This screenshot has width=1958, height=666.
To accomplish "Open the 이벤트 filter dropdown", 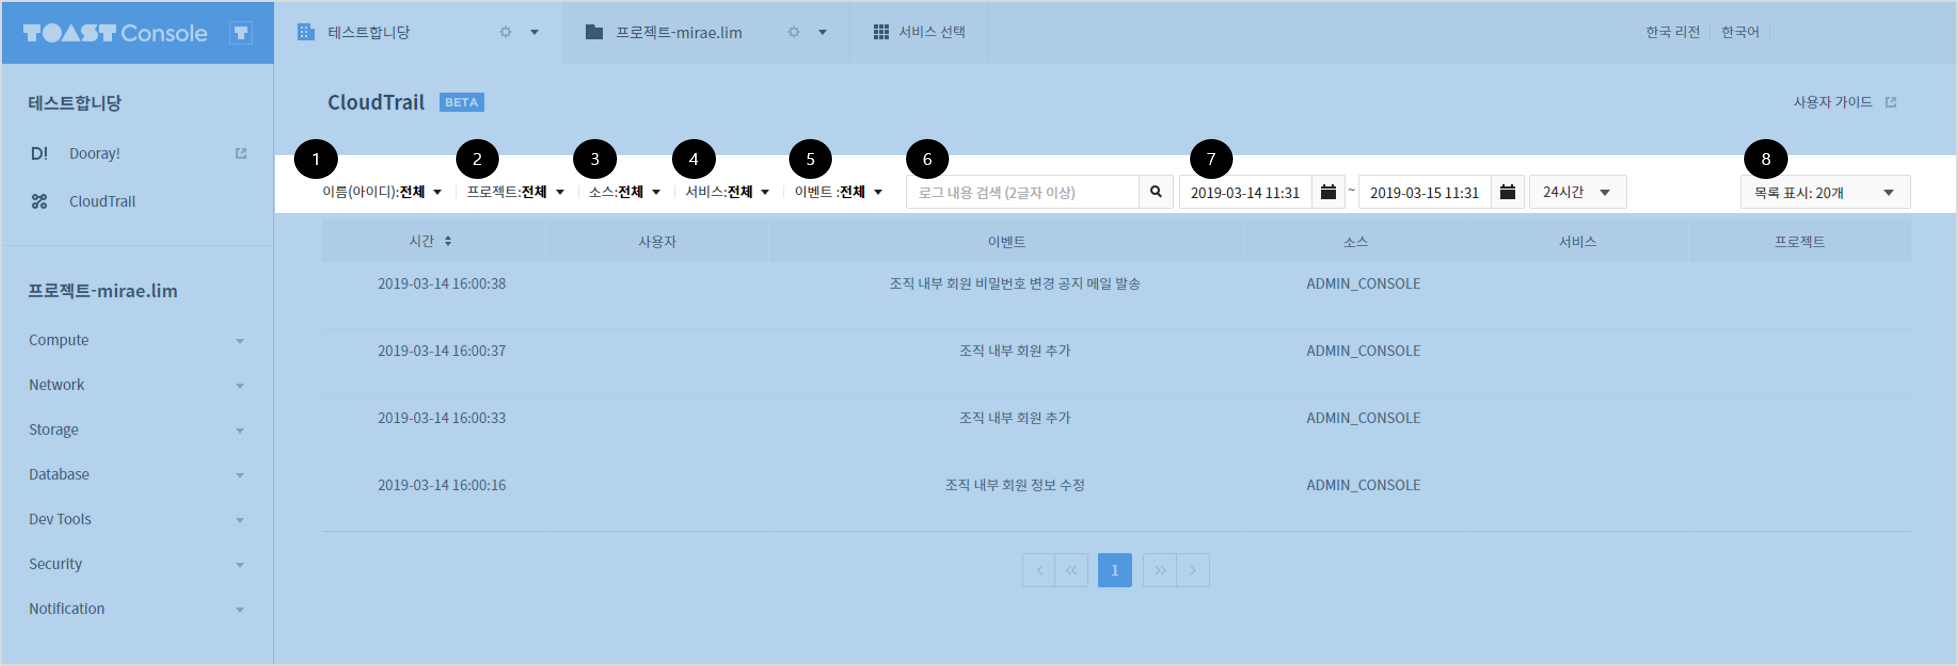I will (x=838, y=192).
